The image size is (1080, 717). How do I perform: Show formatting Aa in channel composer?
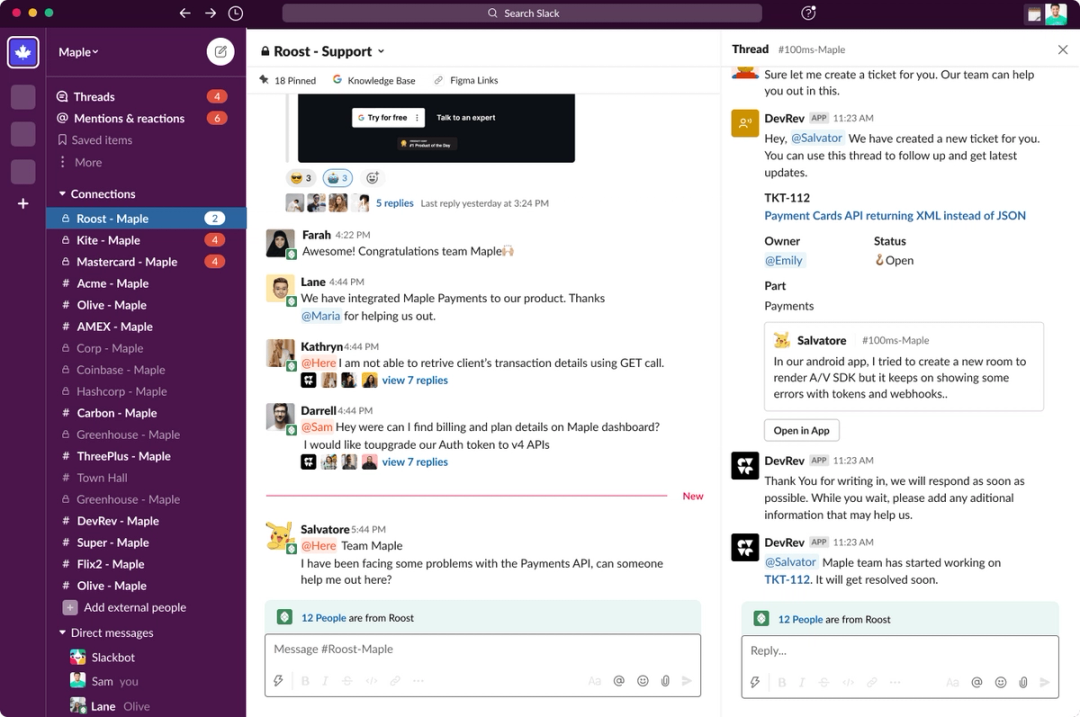click(x=594, y=680)
